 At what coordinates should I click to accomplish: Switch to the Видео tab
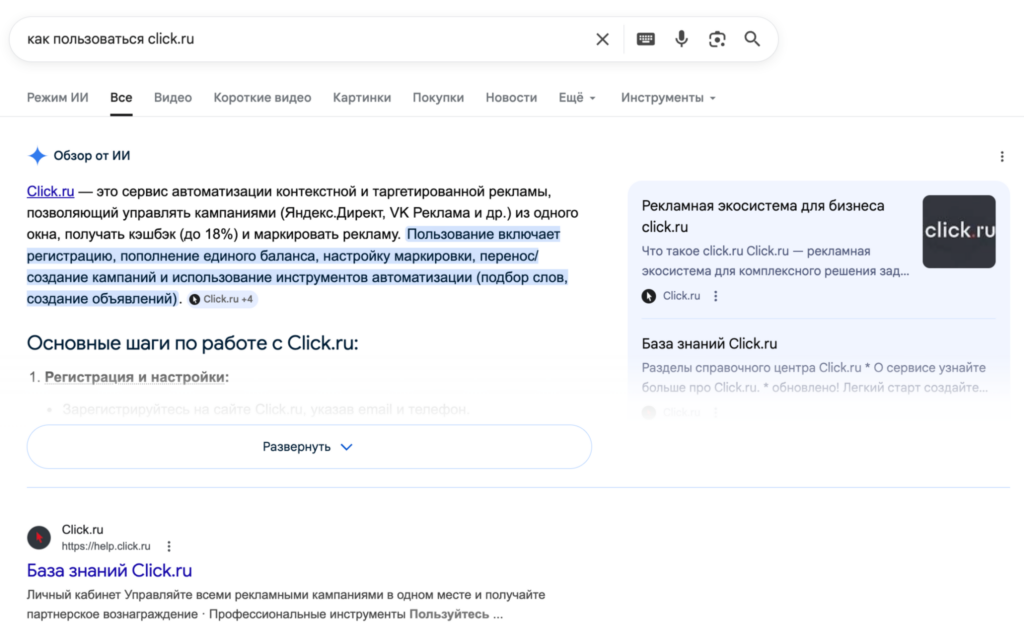click(172, 98)
